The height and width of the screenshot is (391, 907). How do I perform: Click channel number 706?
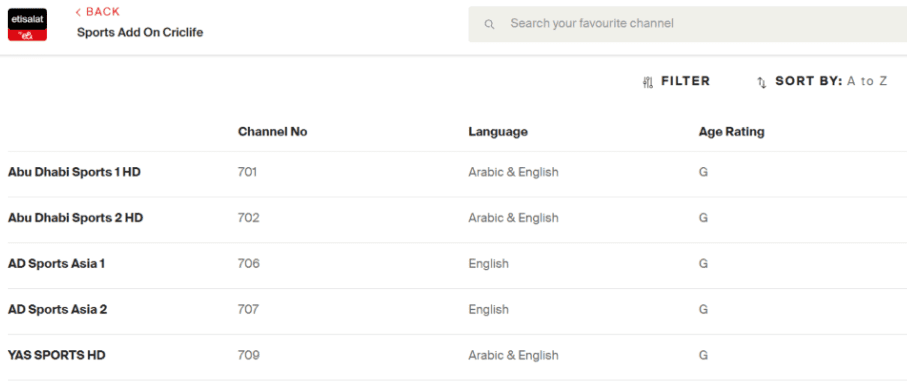coord(249,264)
